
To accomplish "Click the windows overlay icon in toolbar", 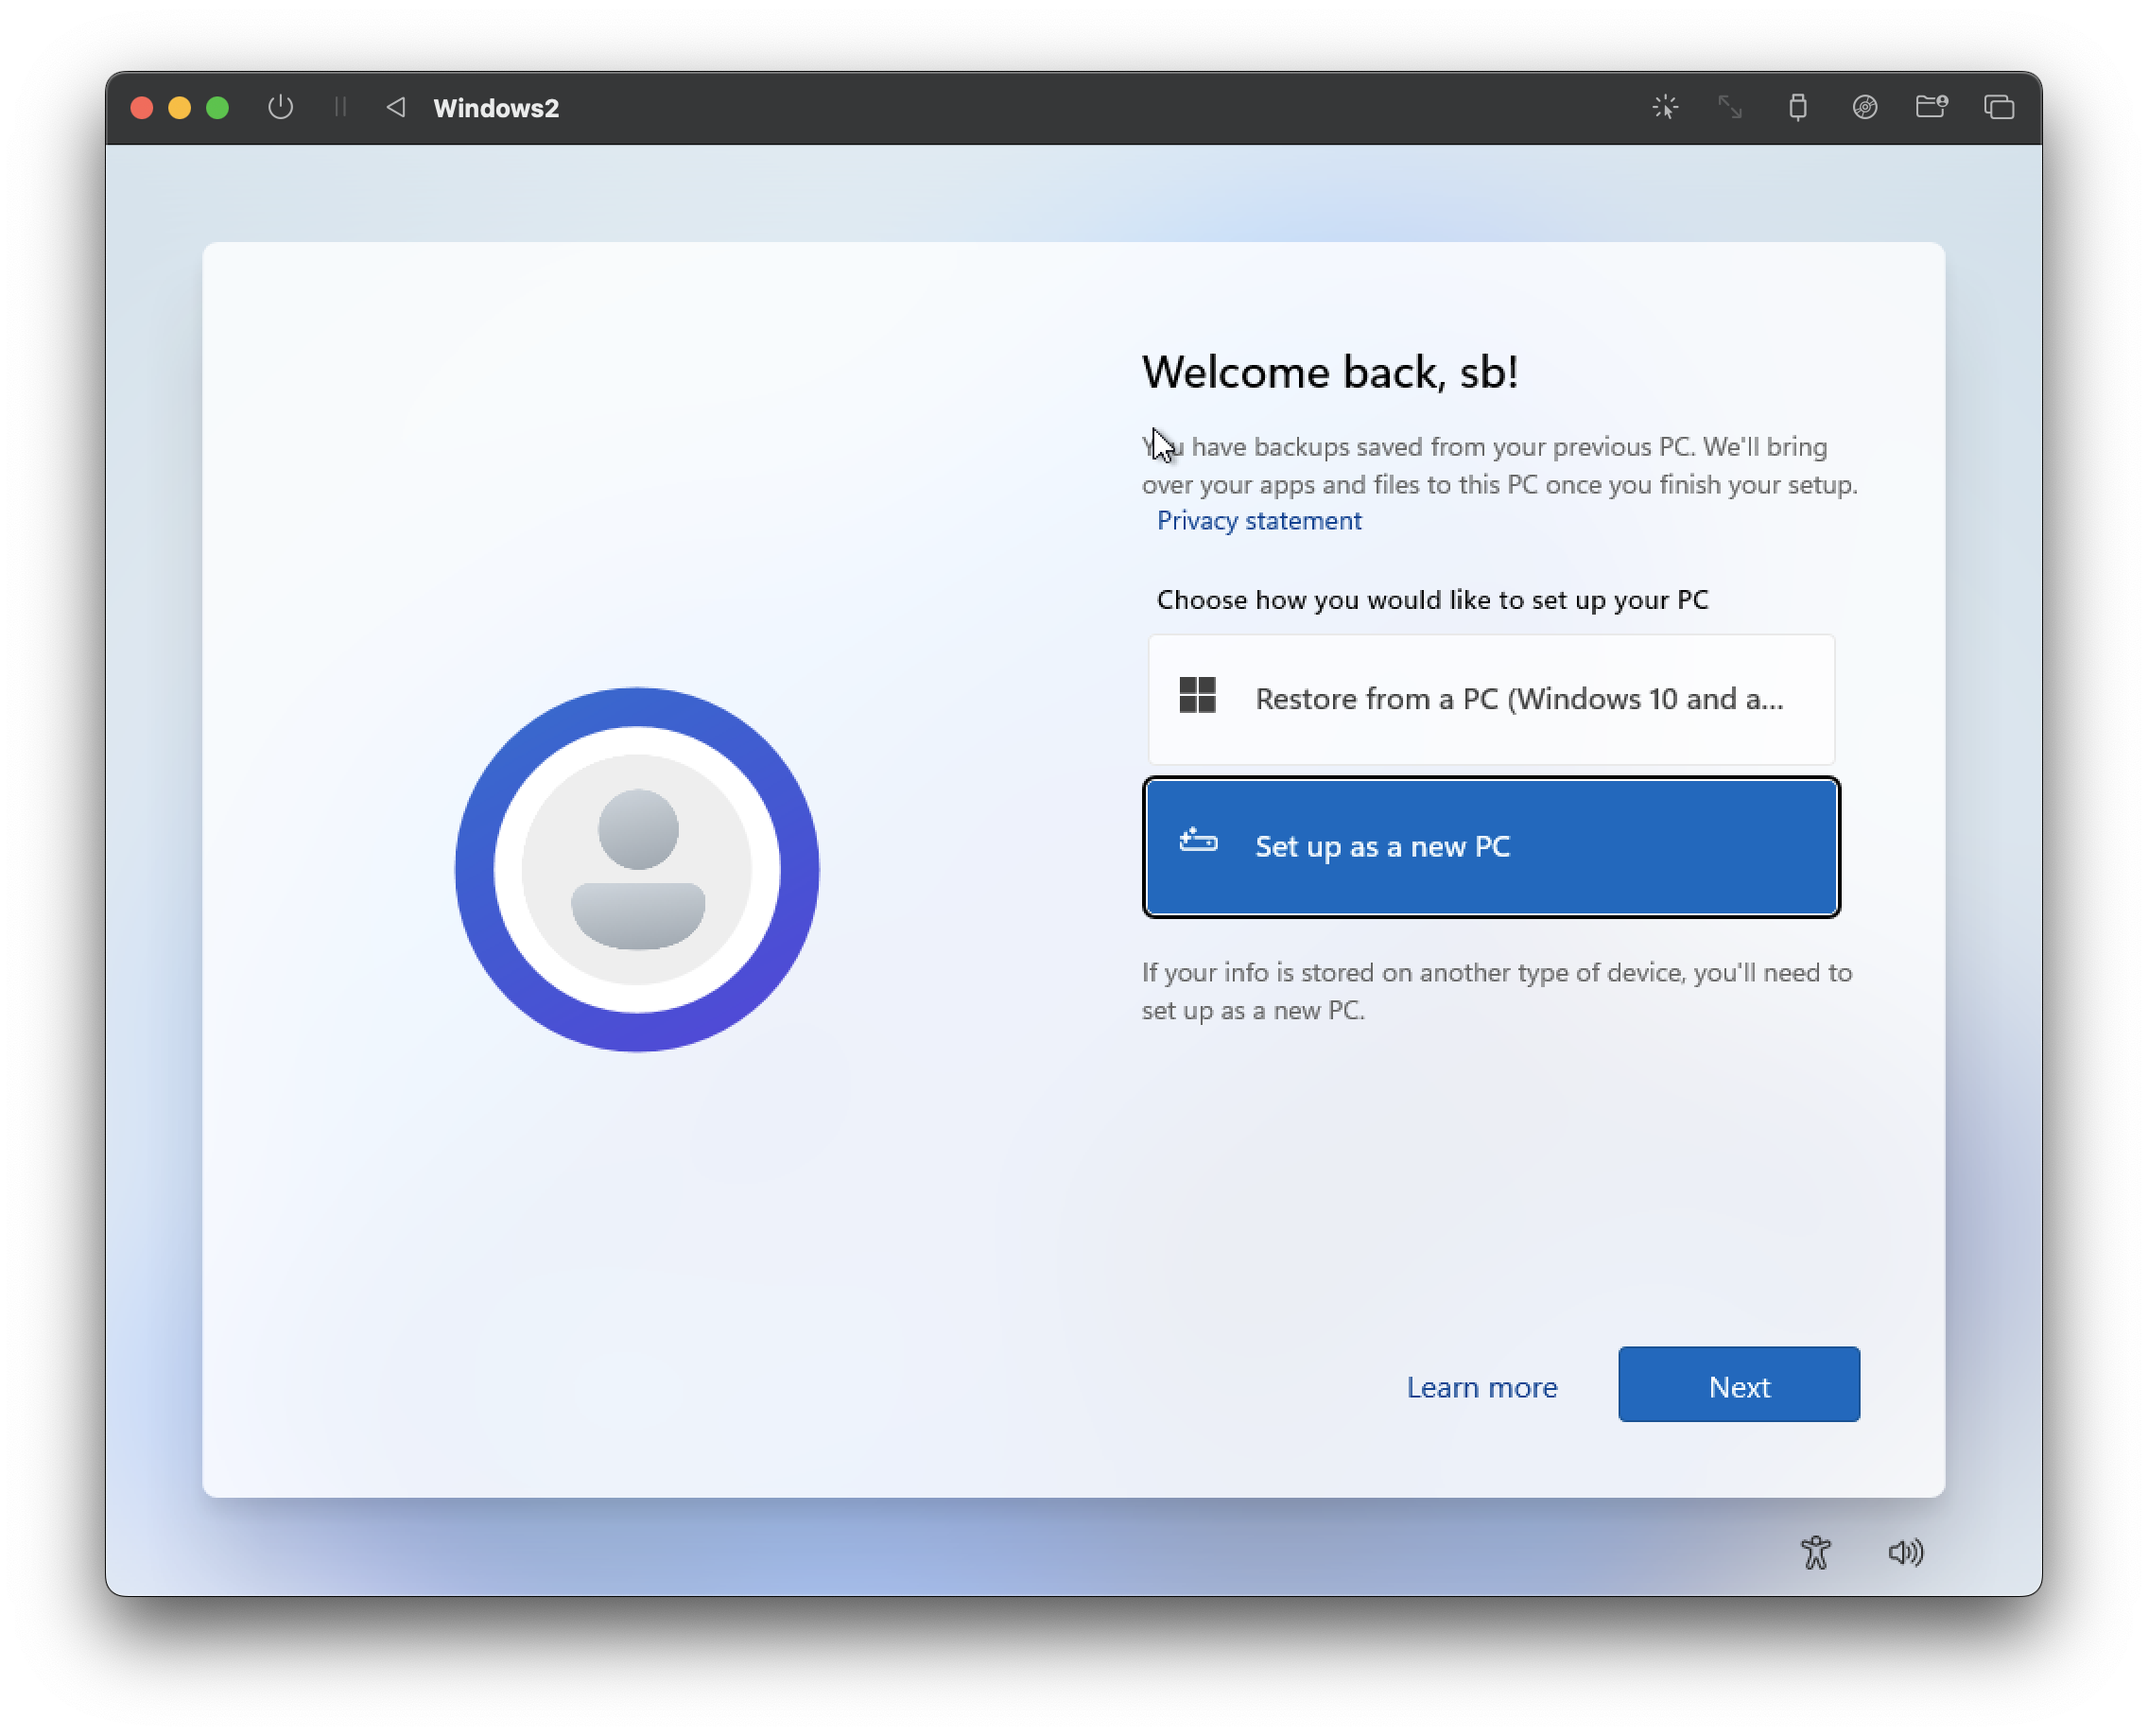I will 1998,107.
